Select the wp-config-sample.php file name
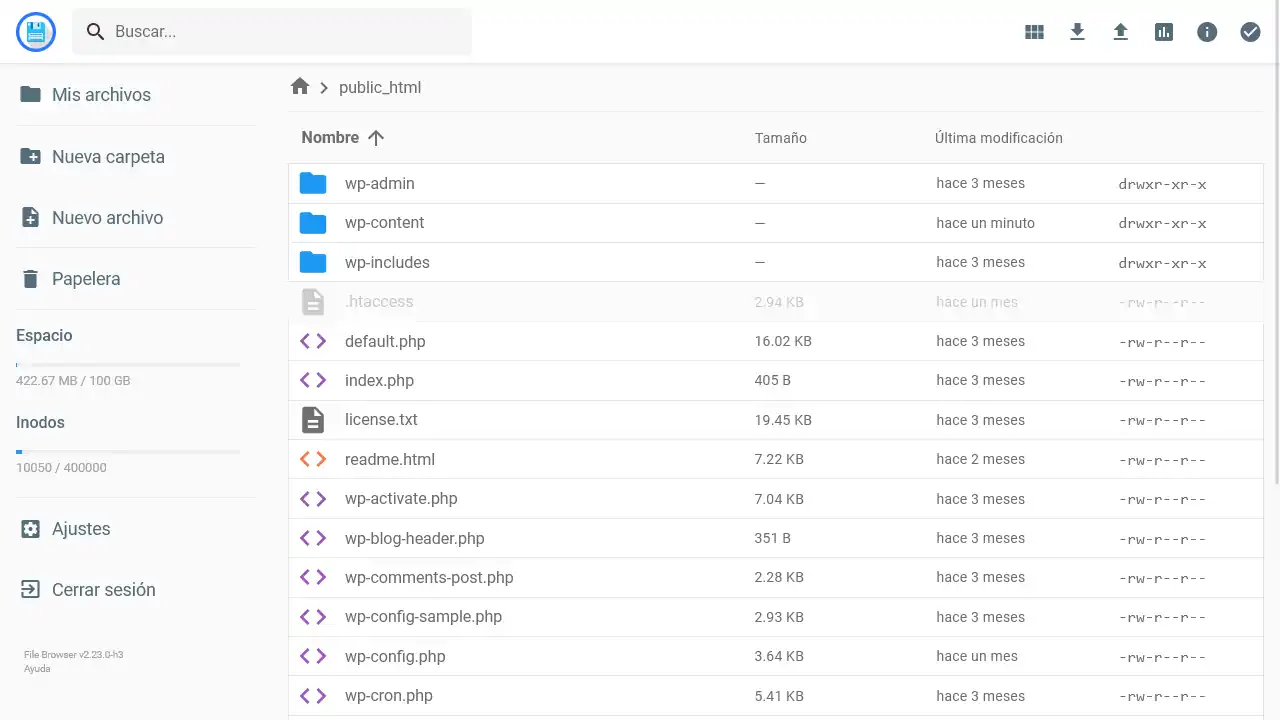This screenshot has width=1280, height=720. tap(424, 617)
